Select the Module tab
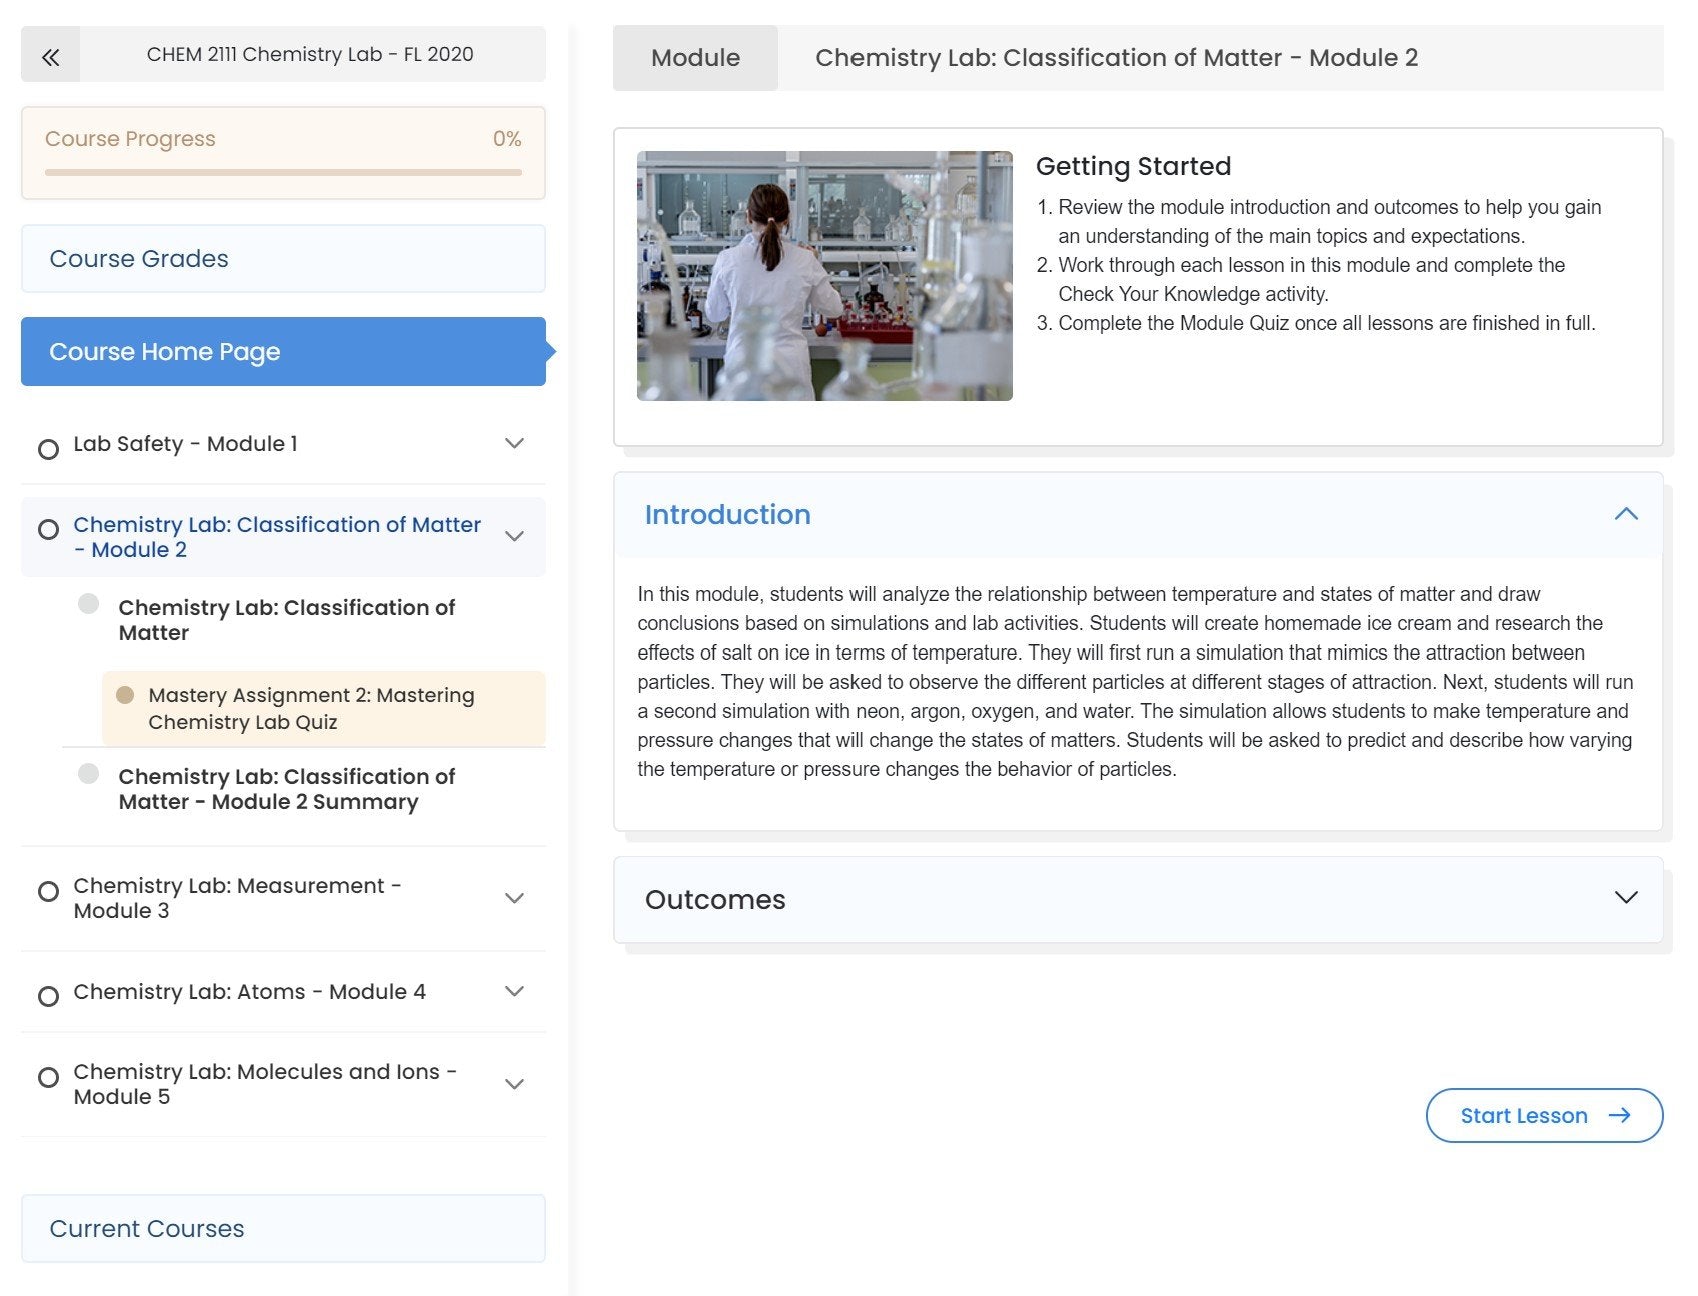This screenshot has height=1296, width=1698. click(695, 58)
